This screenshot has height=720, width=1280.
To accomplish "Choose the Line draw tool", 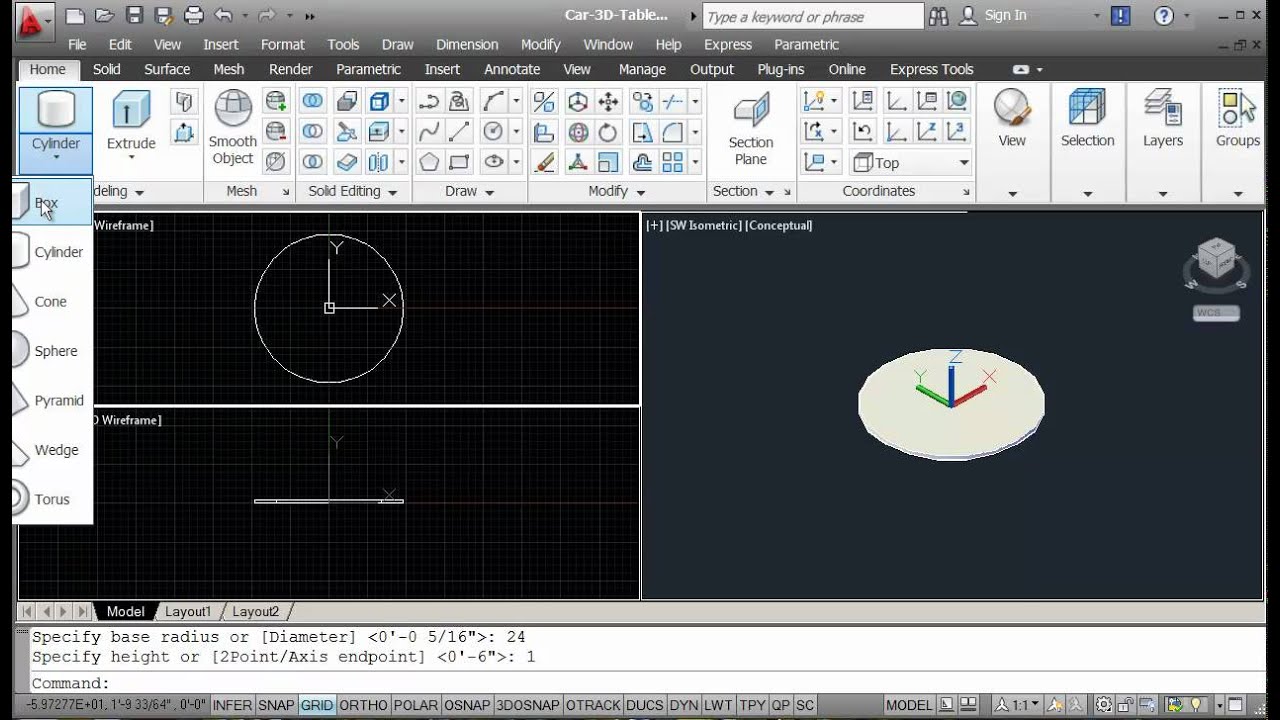I will click(x=460, y=131).
